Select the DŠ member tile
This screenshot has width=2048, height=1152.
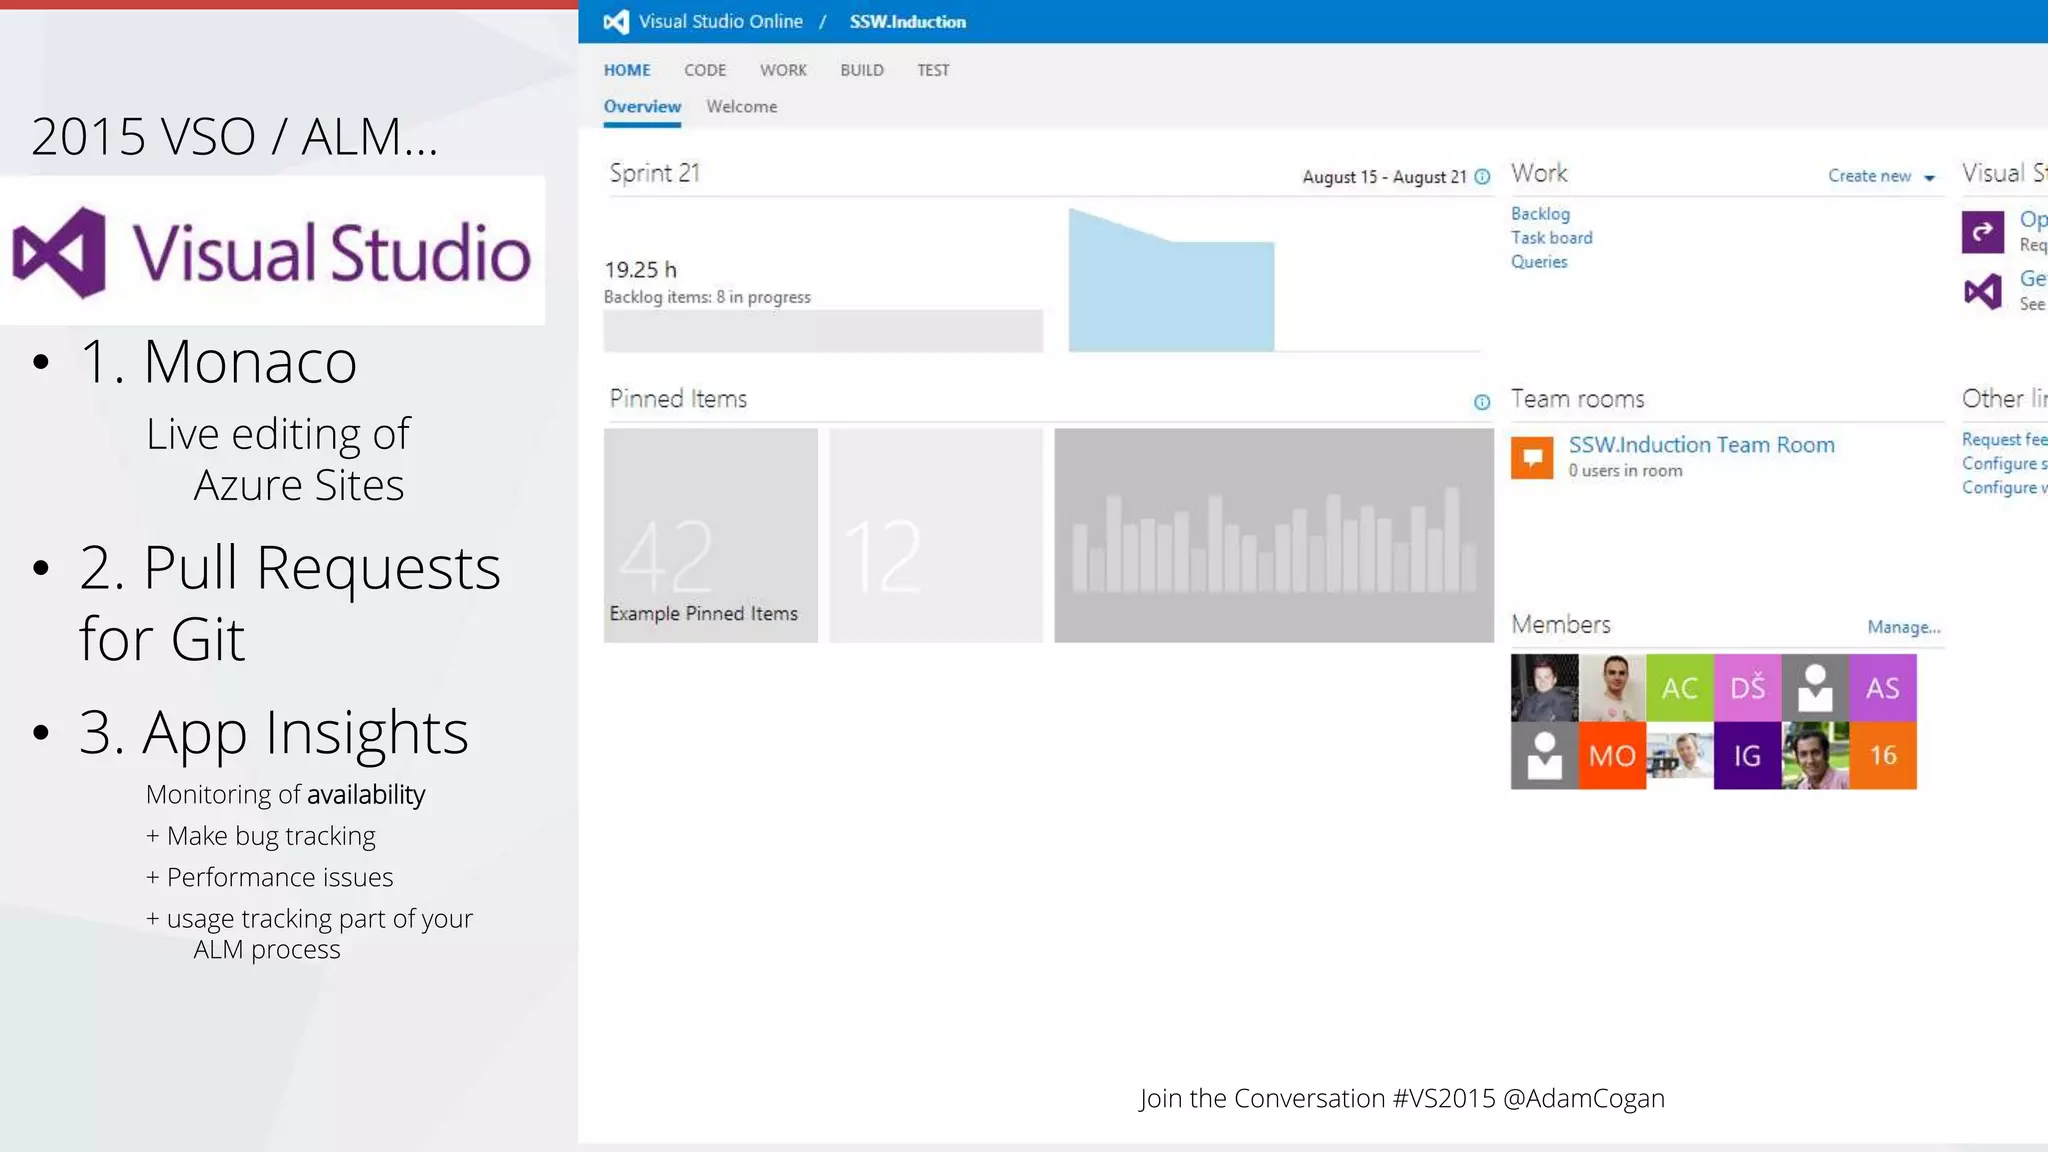pyautogui.click(x=1748, y=688)
